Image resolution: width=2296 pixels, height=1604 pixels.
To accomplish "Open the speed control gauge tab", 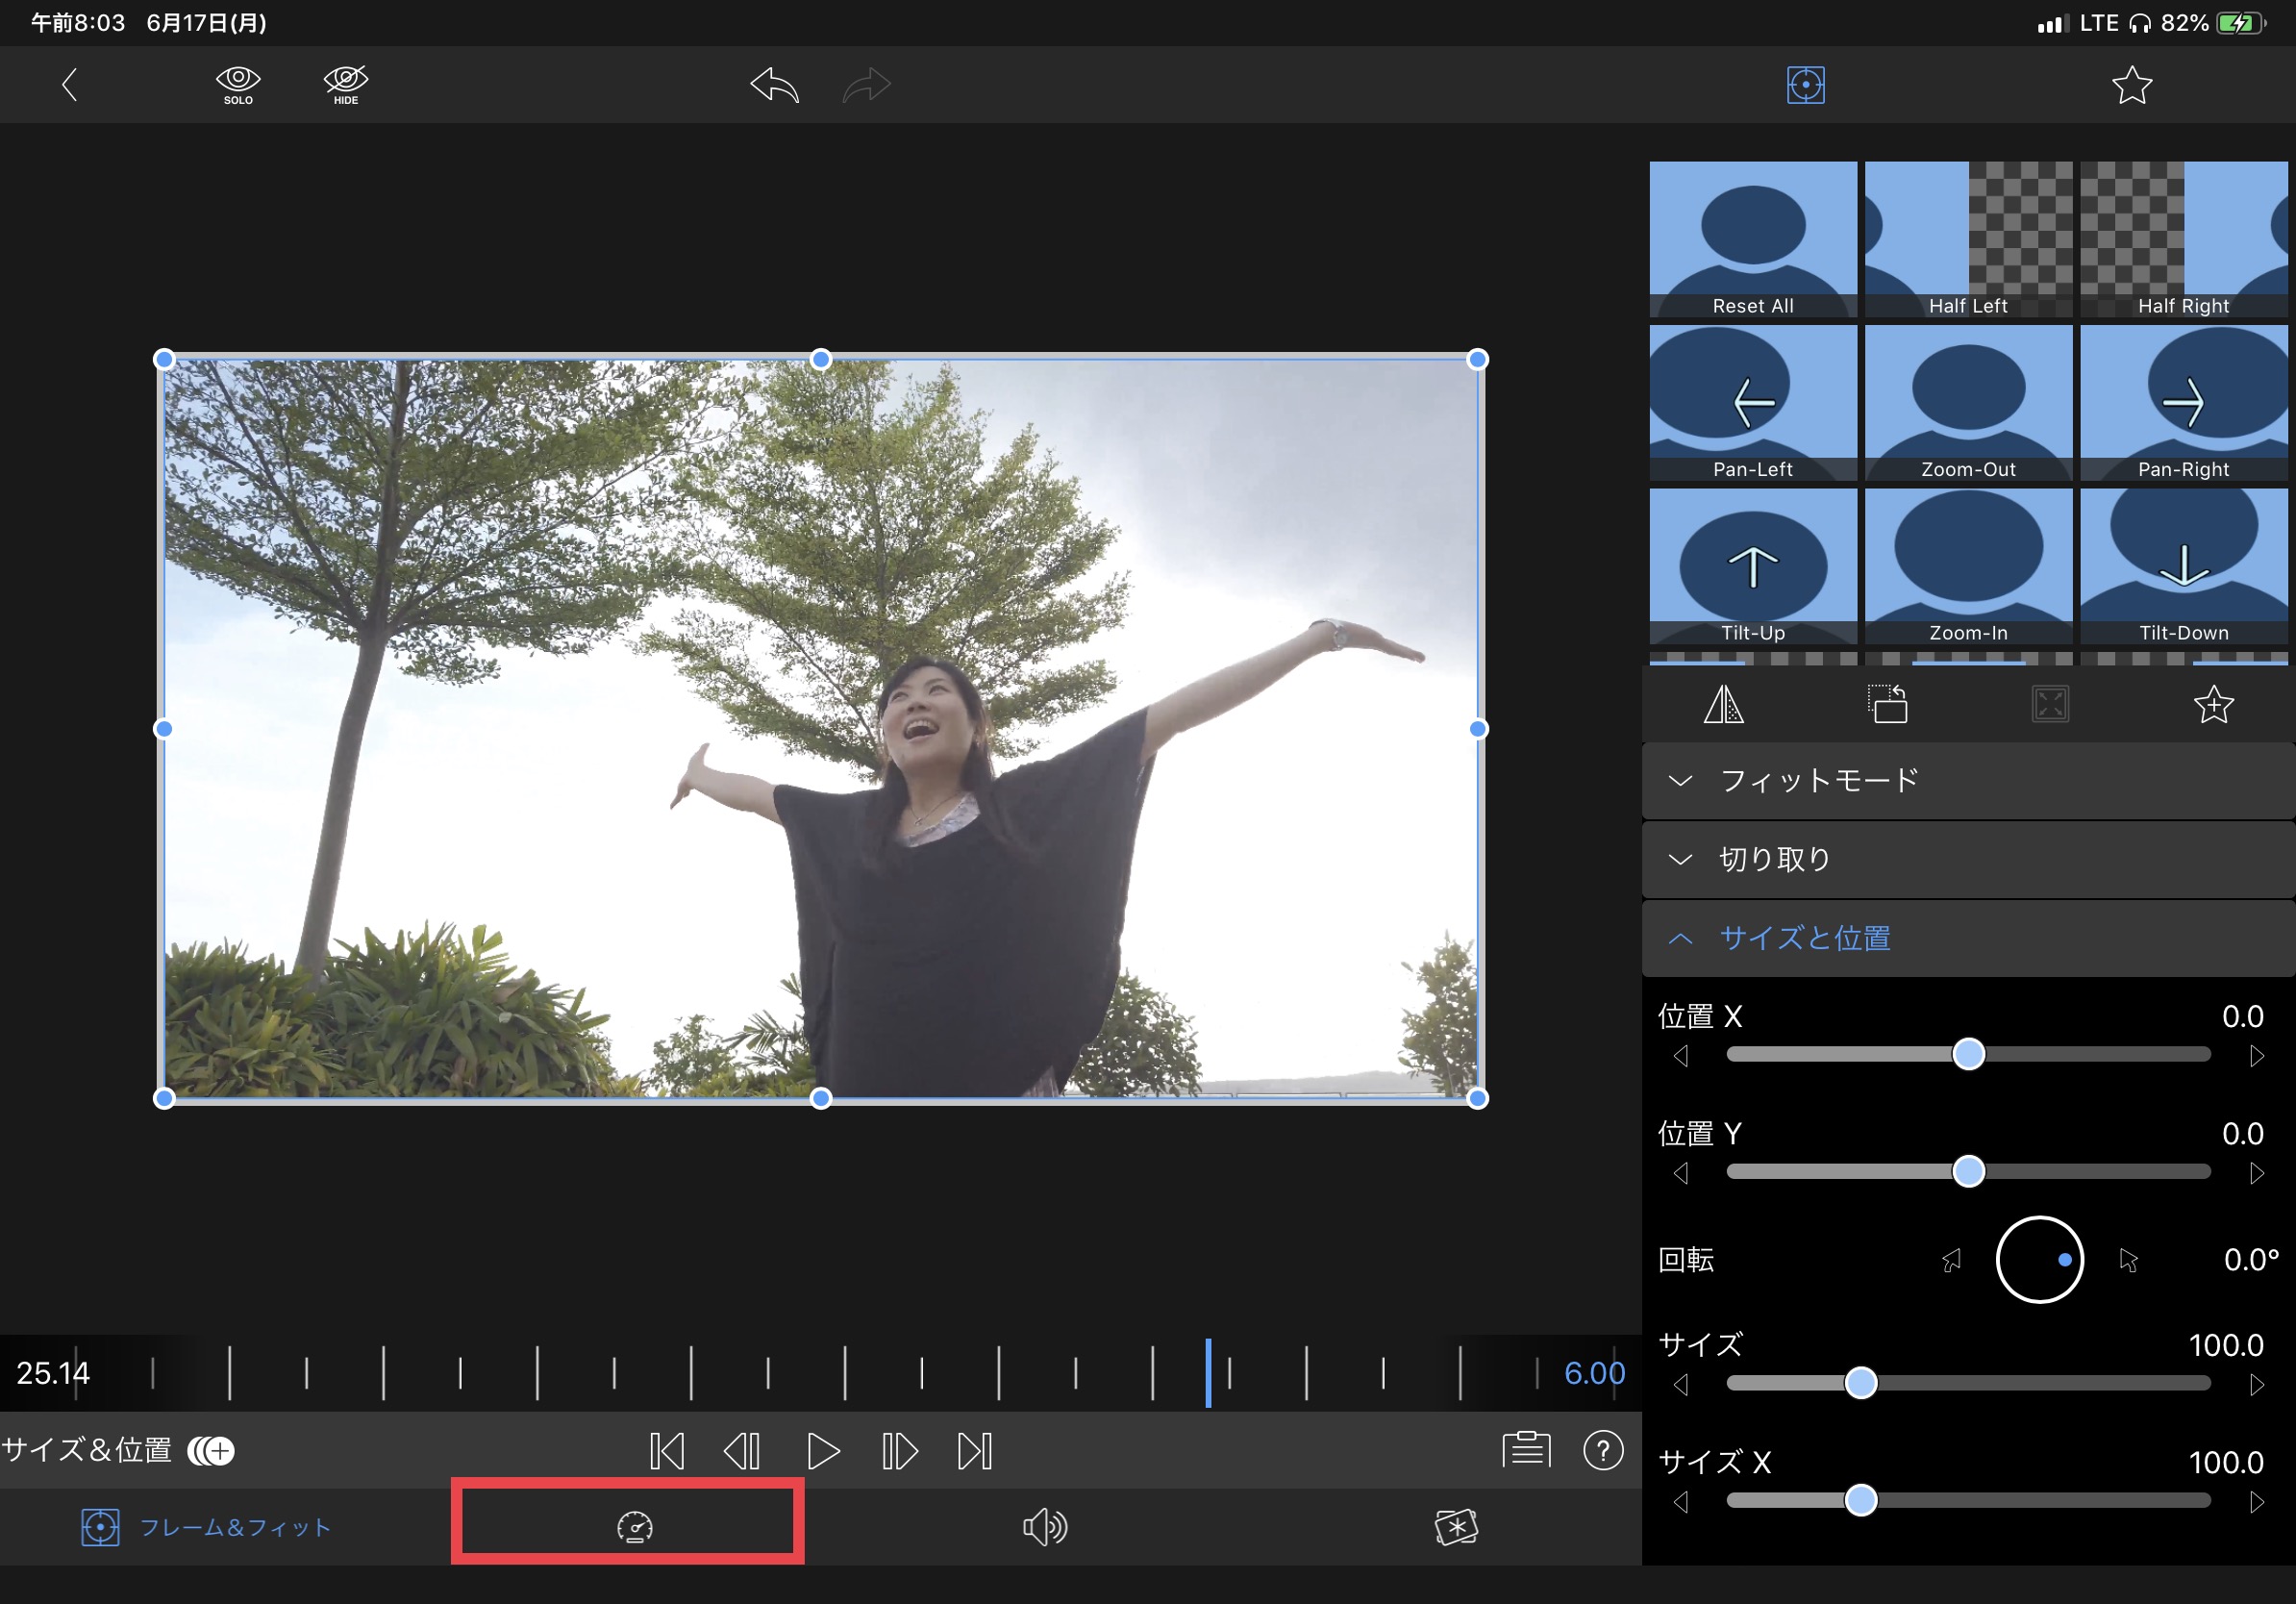I will [634, 1526].
